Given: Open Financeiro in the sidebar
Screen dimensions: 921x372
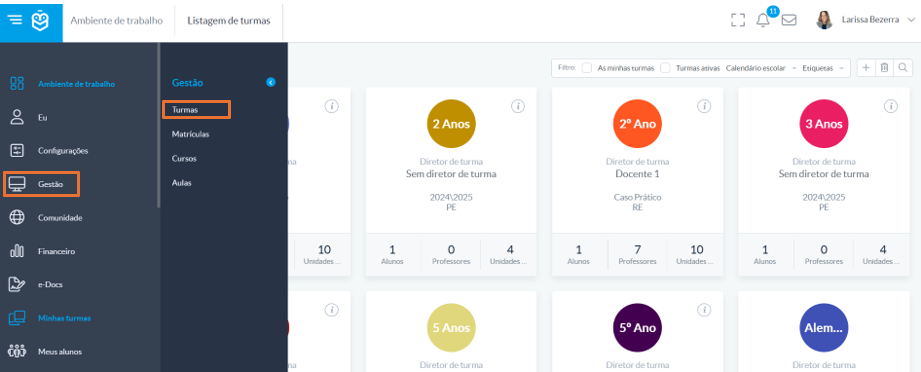Looking at the screenshot, I should tap(56, 251).
